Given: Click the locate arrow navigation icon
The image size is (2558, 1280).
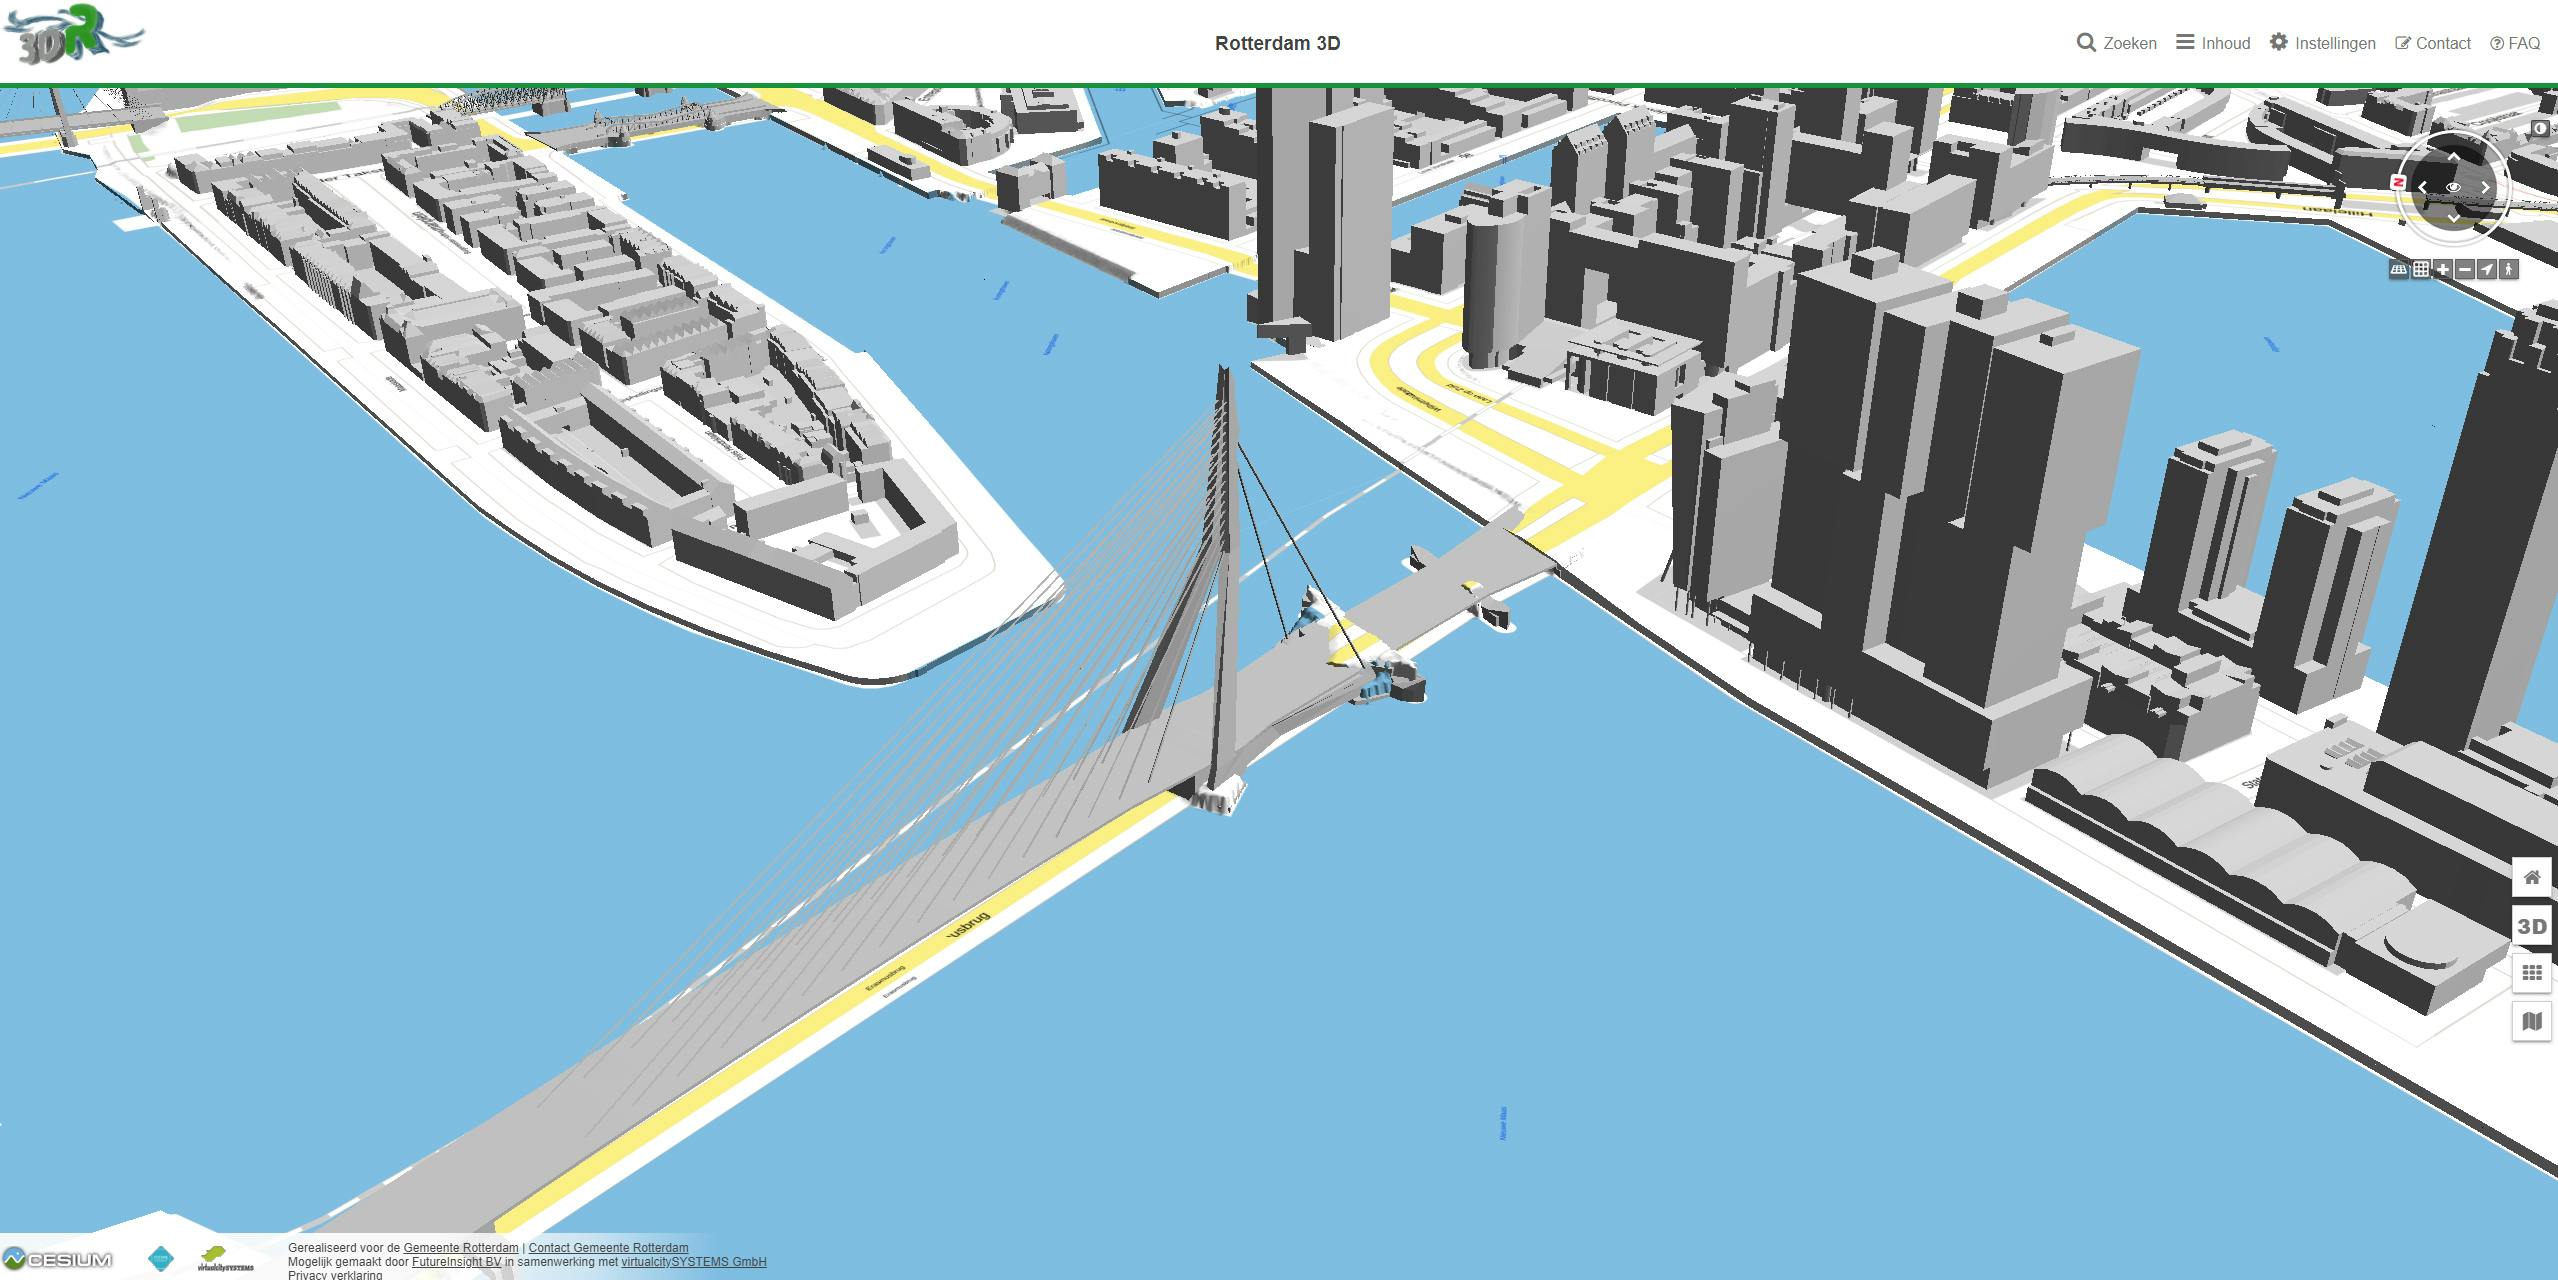Looking at the screenshot, I should coord(2487,269).
